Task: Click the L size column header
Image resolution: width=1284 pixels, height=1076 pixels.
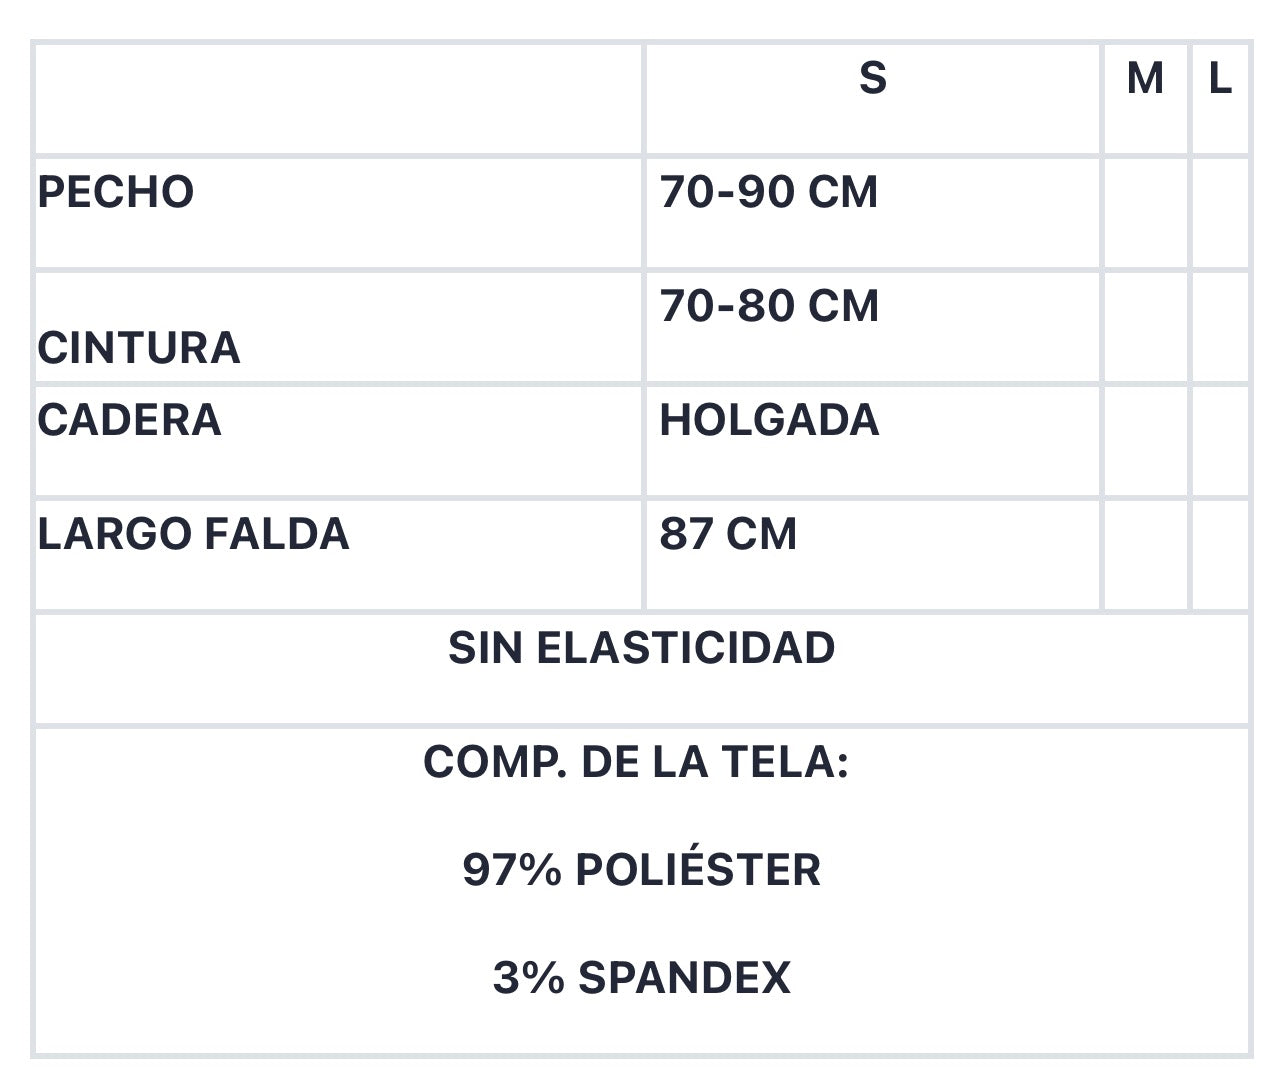Action: click(x=1220, y=78)
